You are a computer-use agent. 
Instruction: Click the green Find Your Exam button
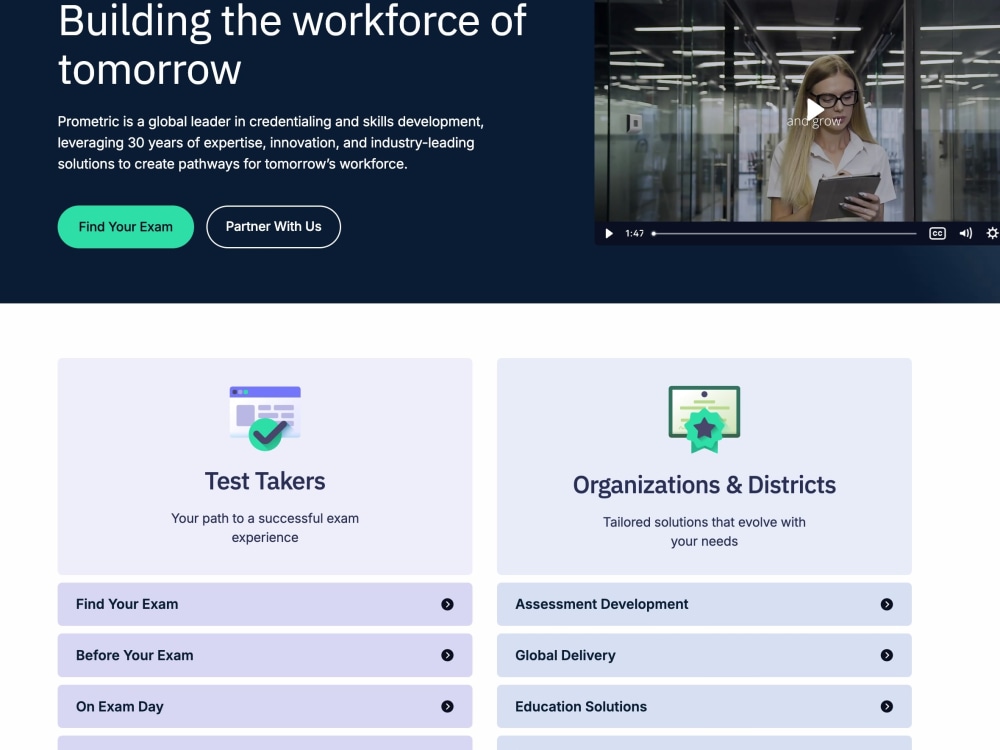click(126, 226)
